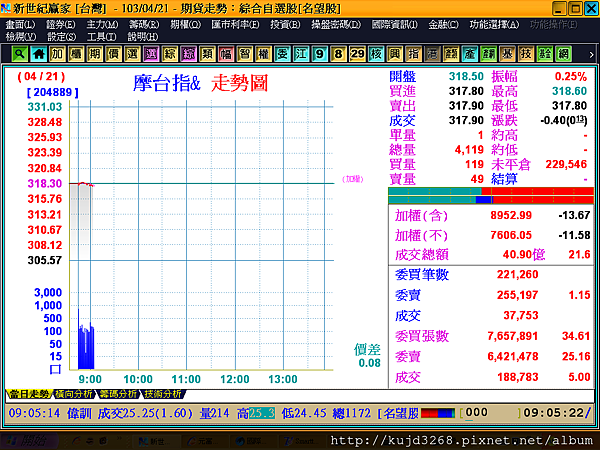Open the 檢視(V) menu
This screenshot has width=600, height=450.
(x=21, y=37)
